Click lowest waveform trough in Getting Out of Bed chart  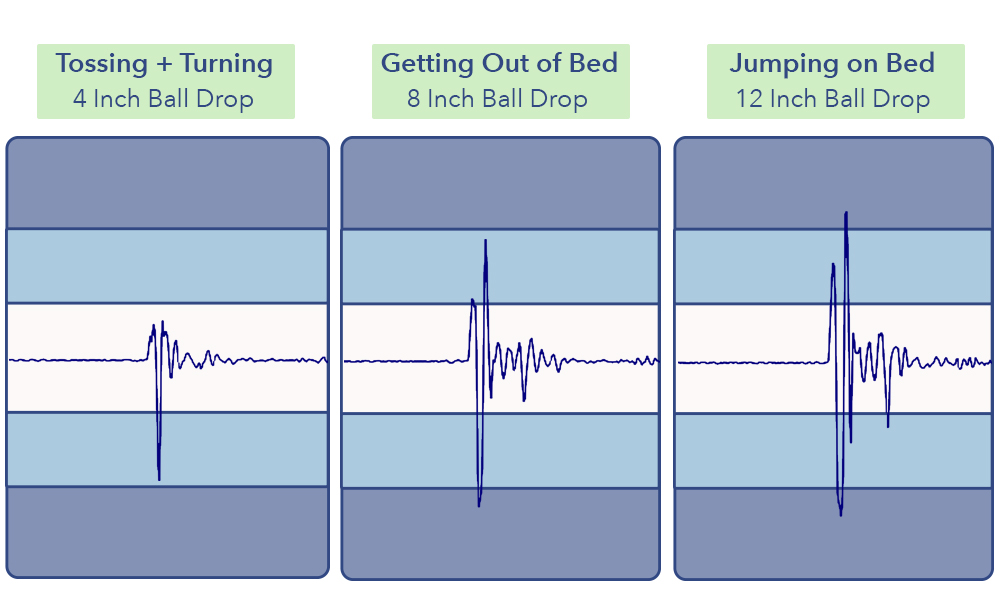pos(479,504)
